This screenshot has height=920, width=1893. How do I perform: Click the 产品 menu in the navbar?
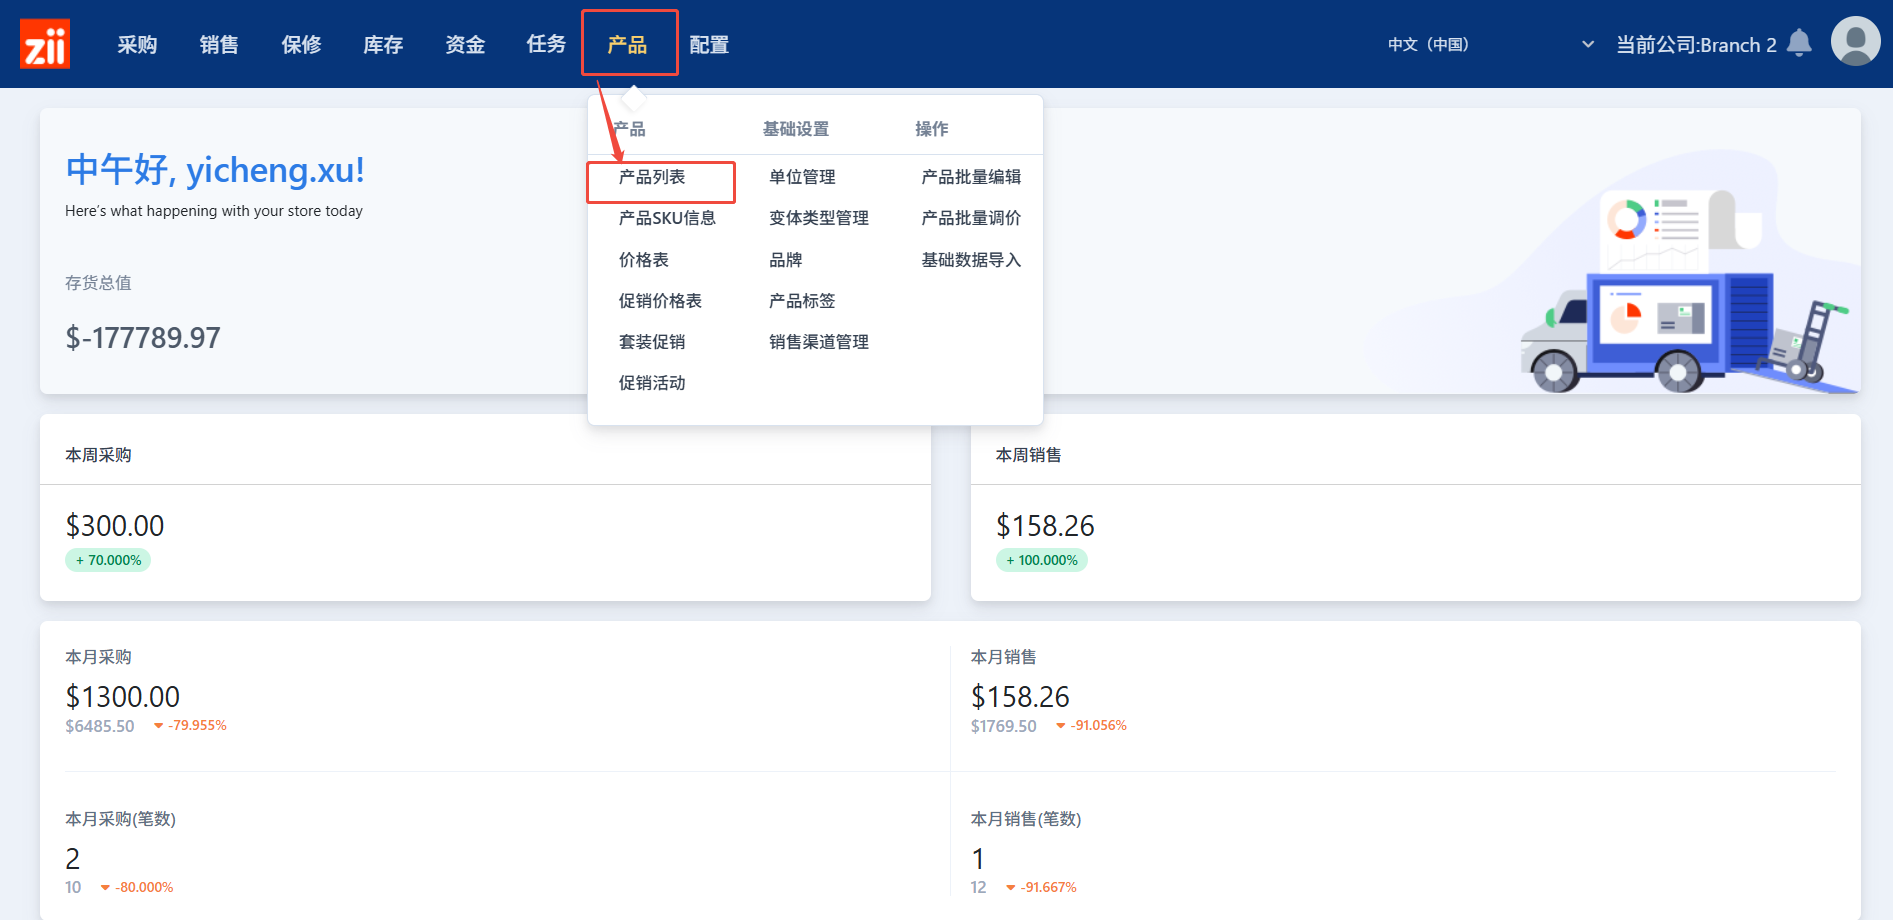coord(628,44)
